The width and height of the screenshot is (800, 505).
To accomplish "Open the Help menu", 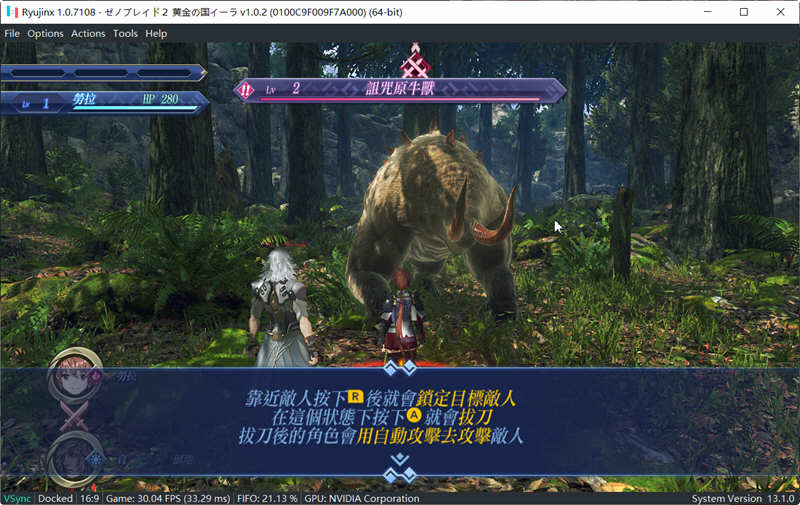I will pos(156,34).
